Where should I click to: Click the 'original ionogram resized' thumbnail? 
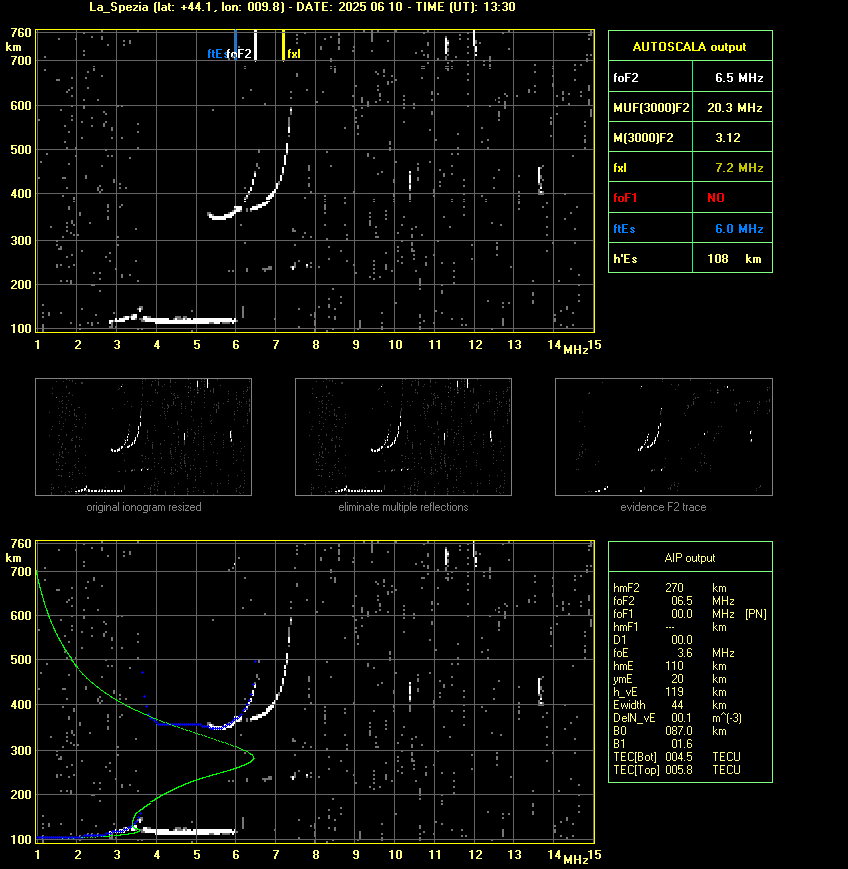coord(144,437)
